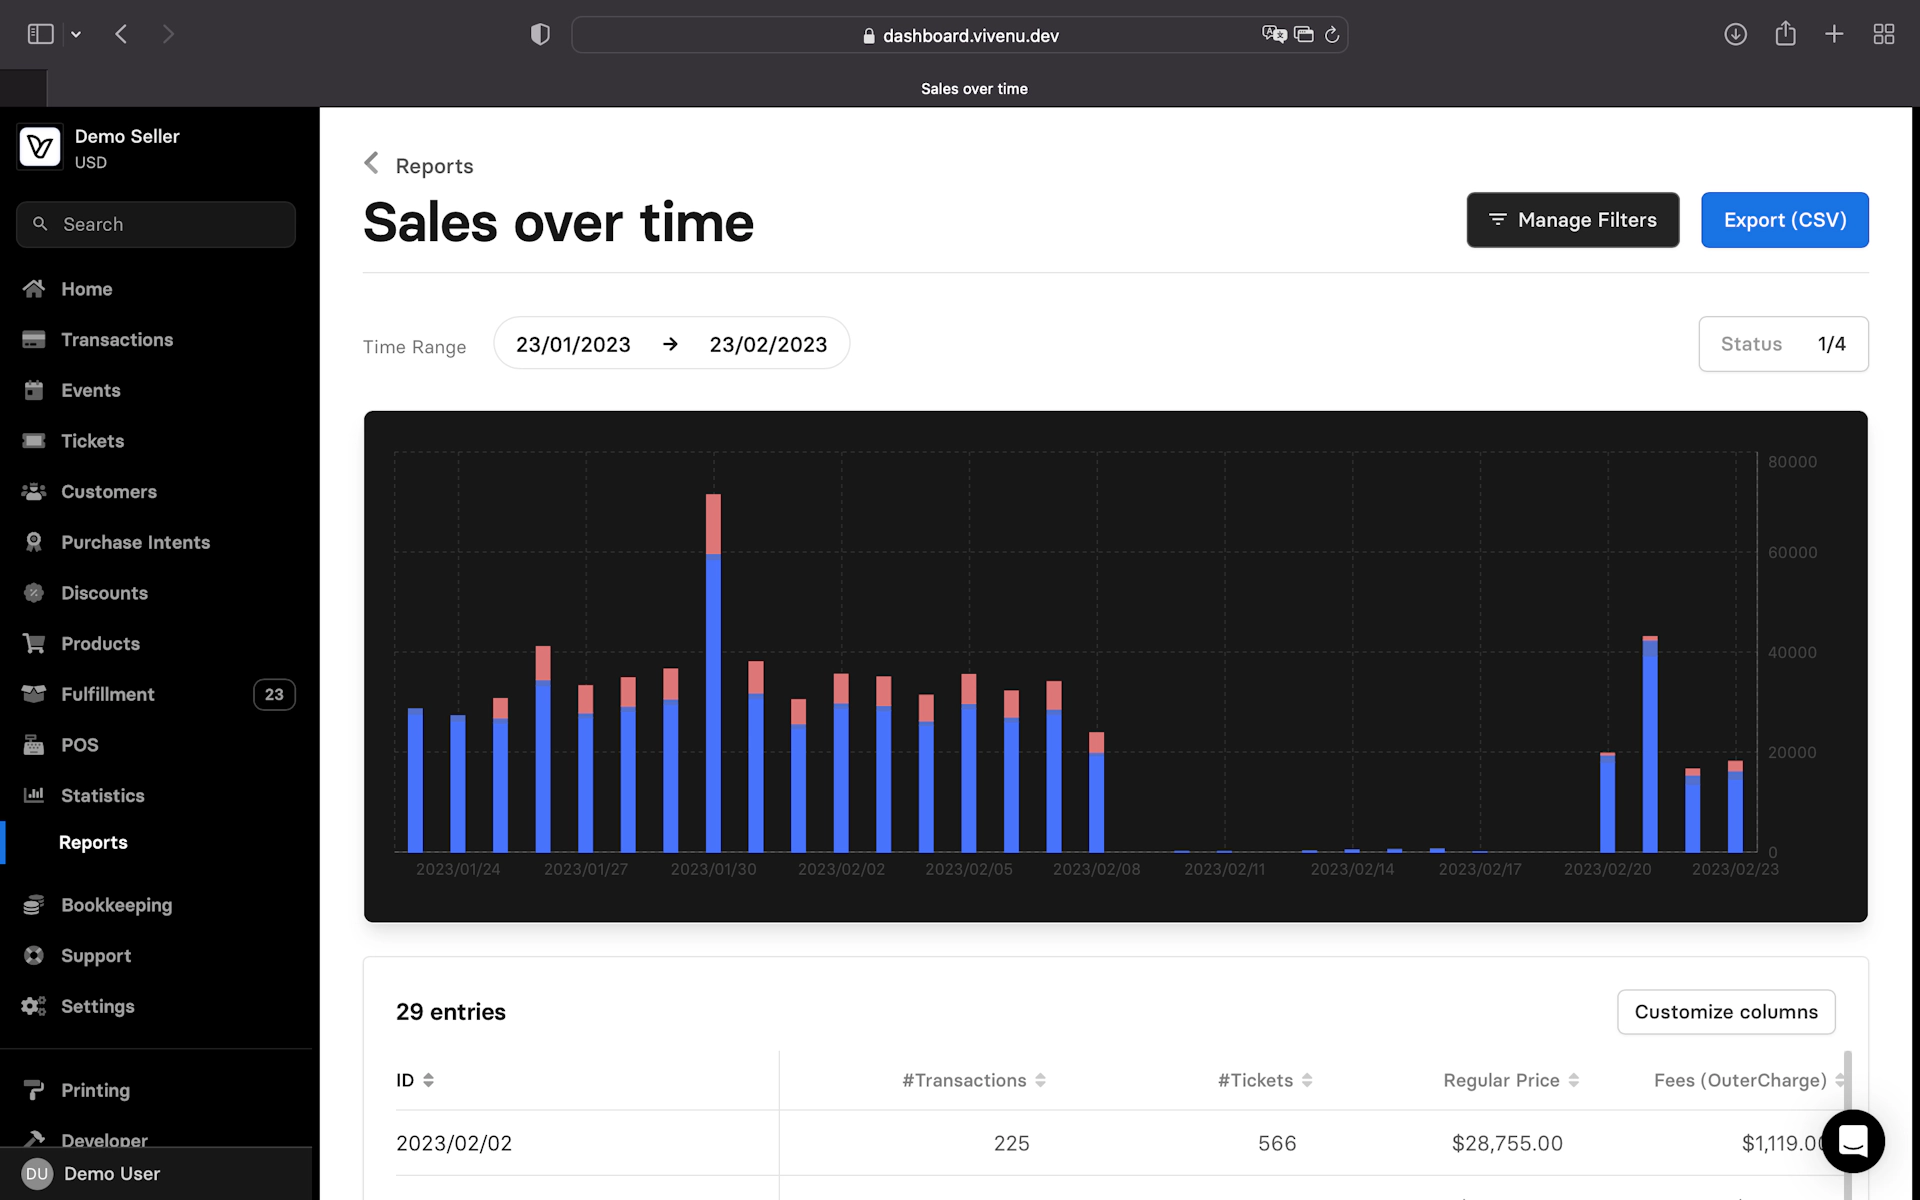Click the Home house icon in sidebar
The height and width of the screenshot is (1200, 1920).
point(34,289)
